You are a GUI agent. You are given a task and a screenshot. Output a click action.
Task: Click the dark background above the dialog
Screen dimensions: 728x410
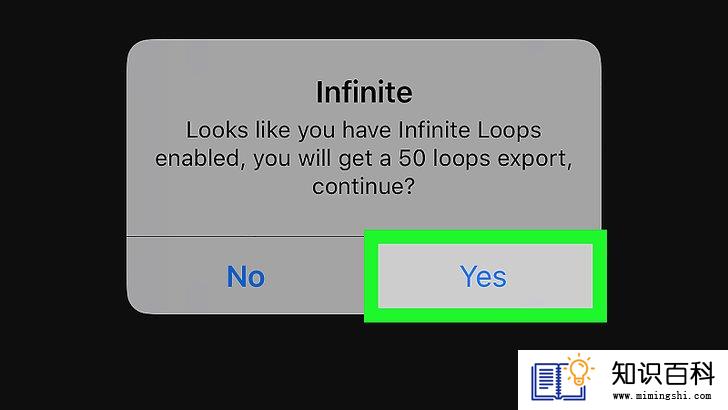364,19
